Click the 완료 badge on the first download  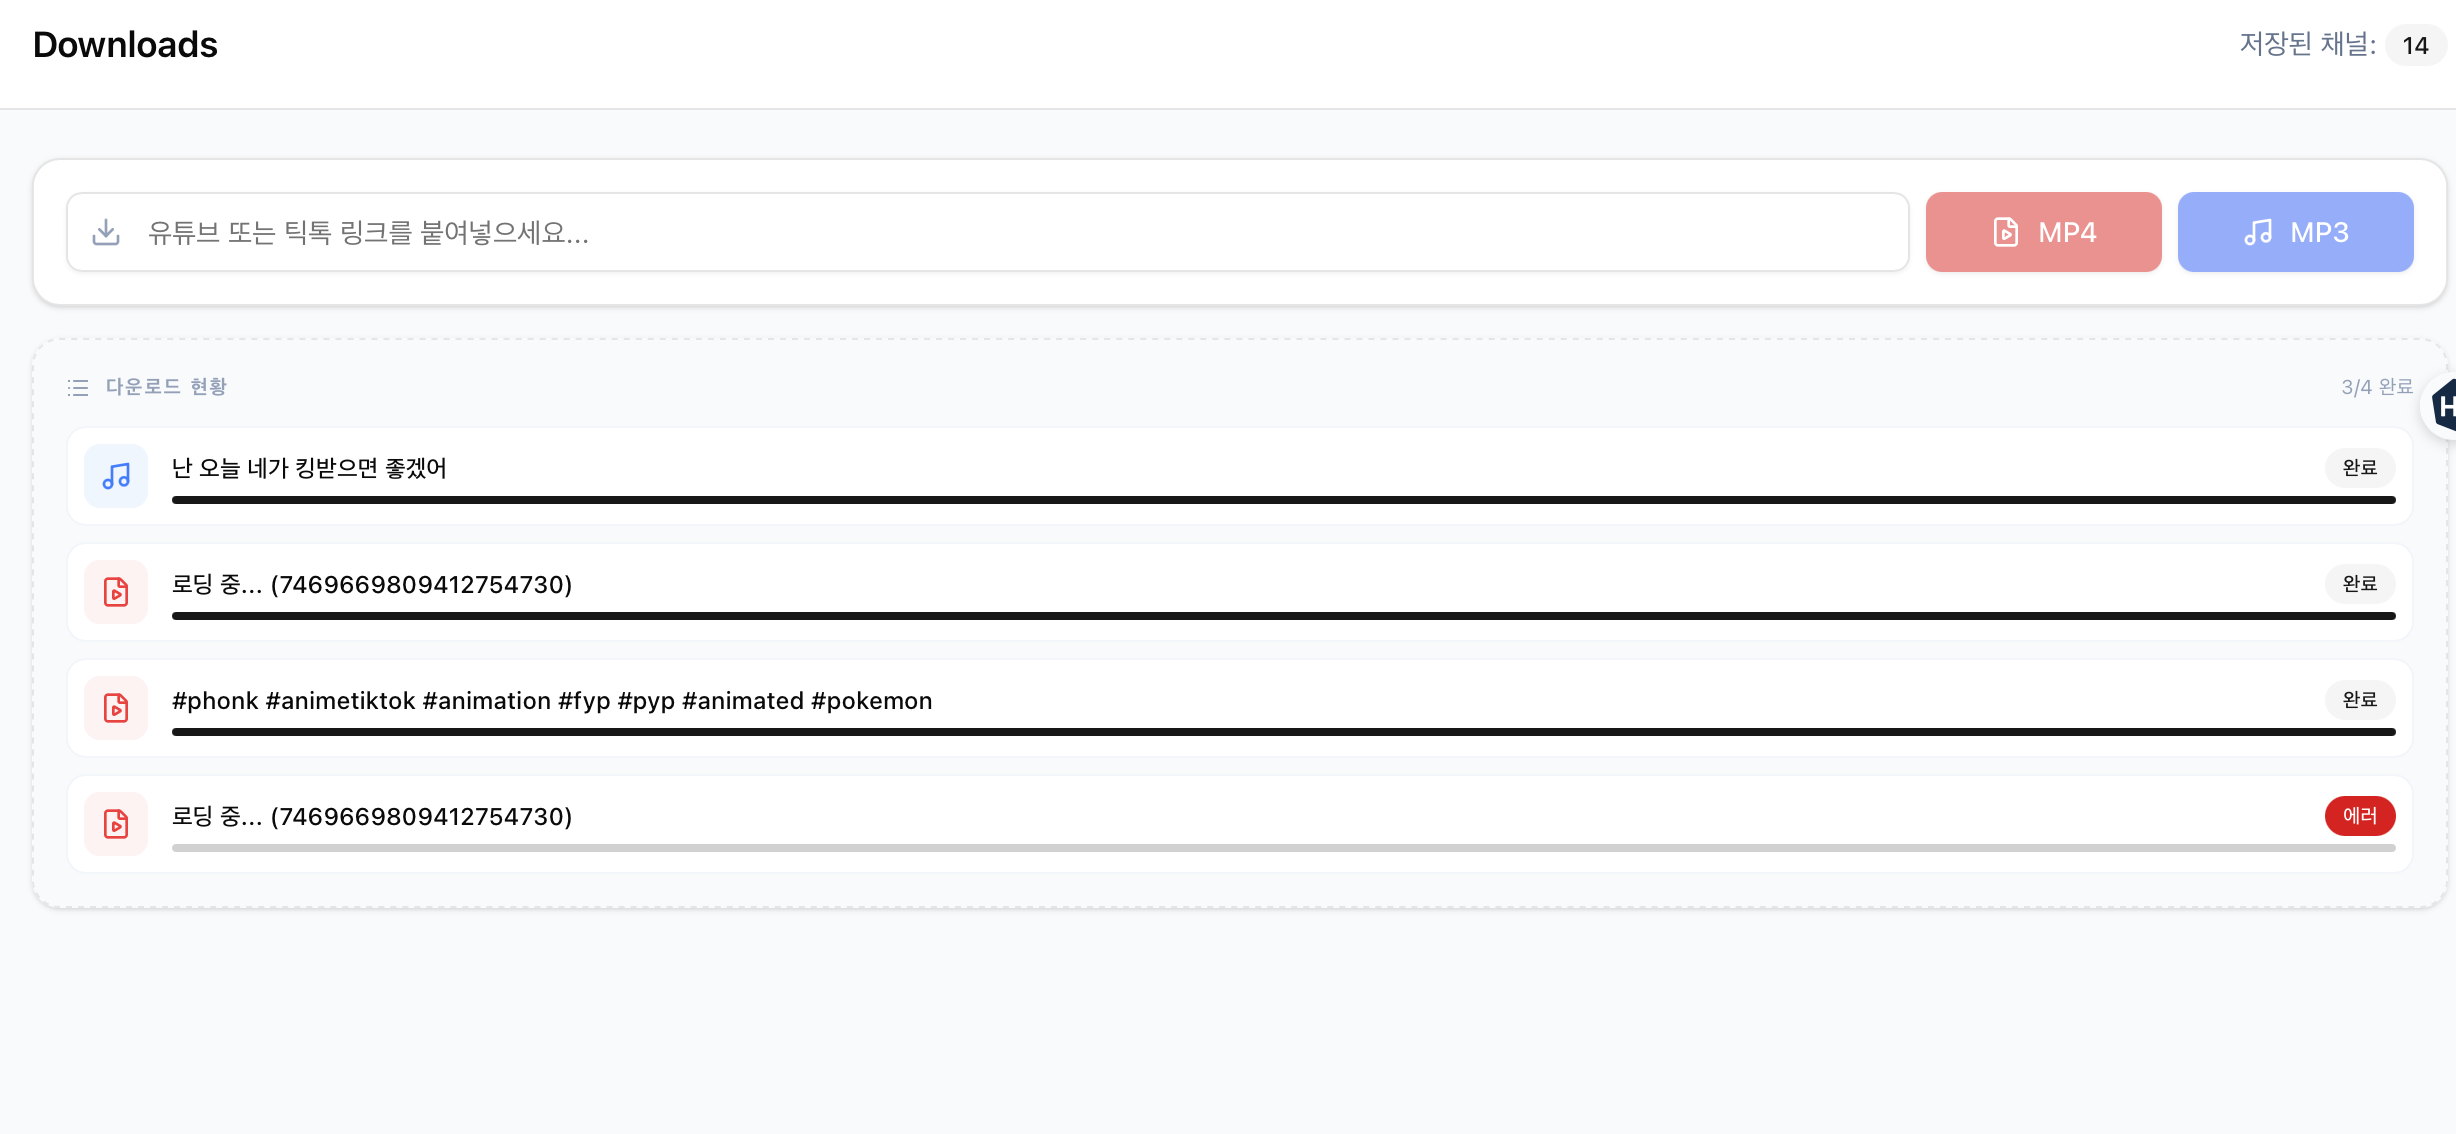[x=2359, y=468]
